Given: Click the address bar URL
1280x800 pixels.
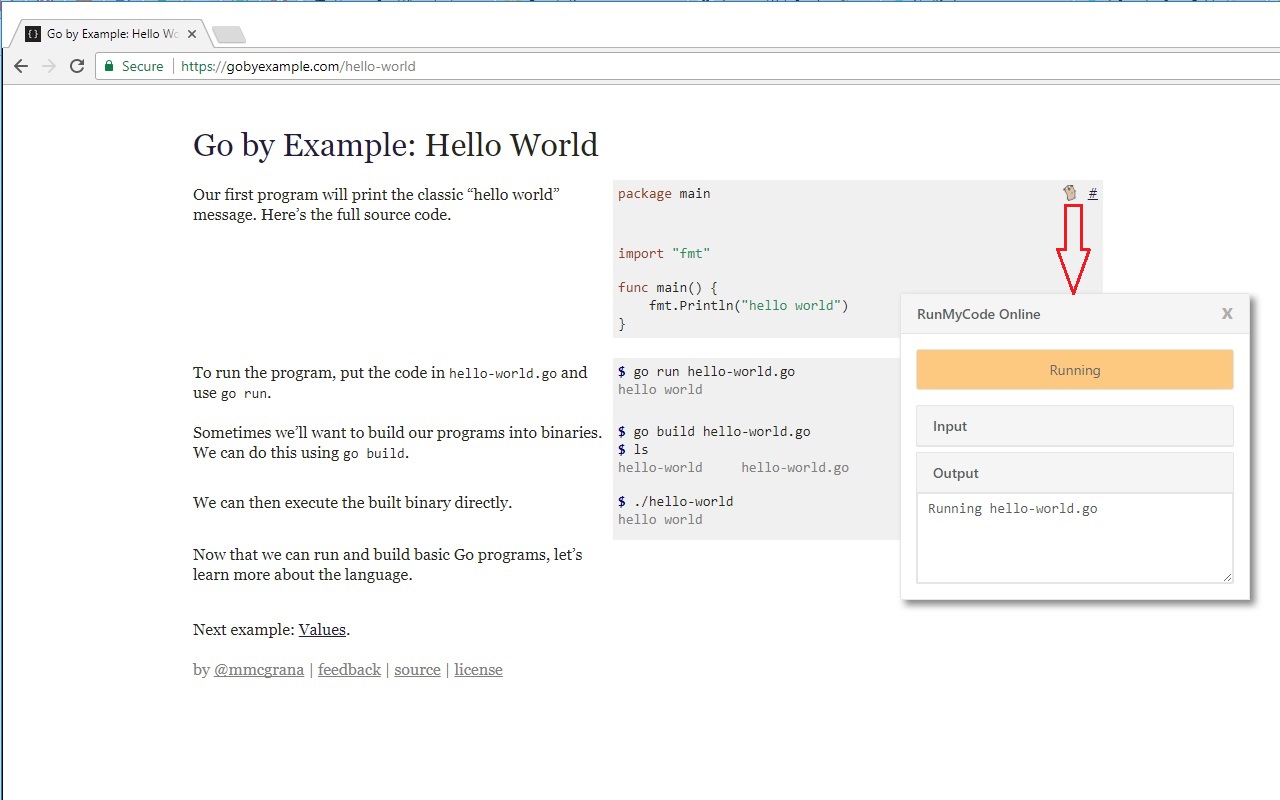Looking at the screenshot, I should pos(298,66).
